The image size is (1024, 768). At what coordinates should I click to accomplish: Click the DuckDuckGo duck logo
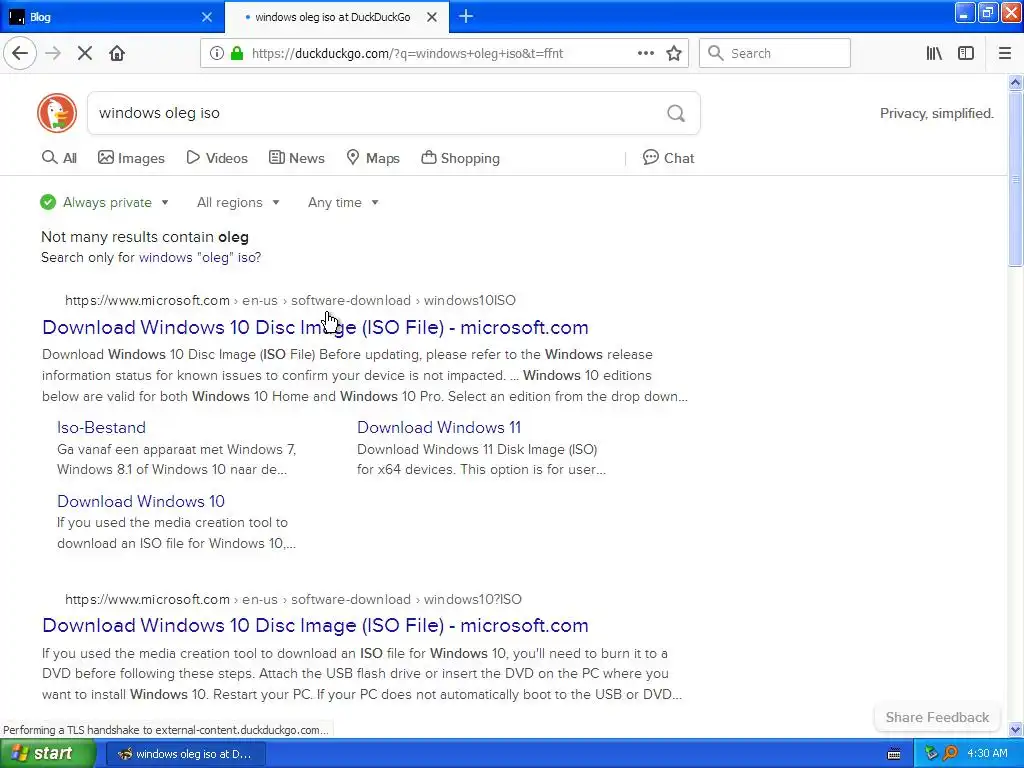57,113
